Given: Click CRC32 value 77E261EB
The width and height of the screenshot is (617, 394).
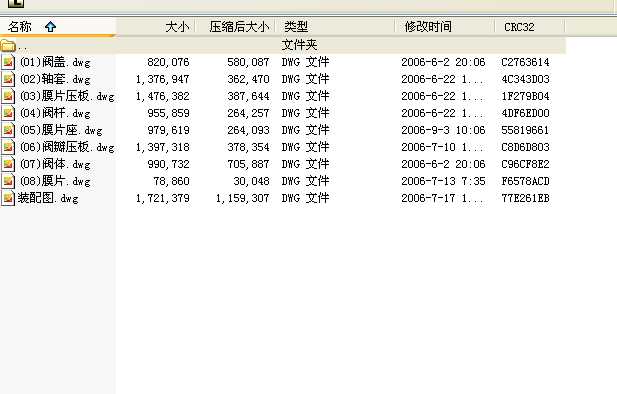Looking at the screenshot, I should tap(525, 198).
